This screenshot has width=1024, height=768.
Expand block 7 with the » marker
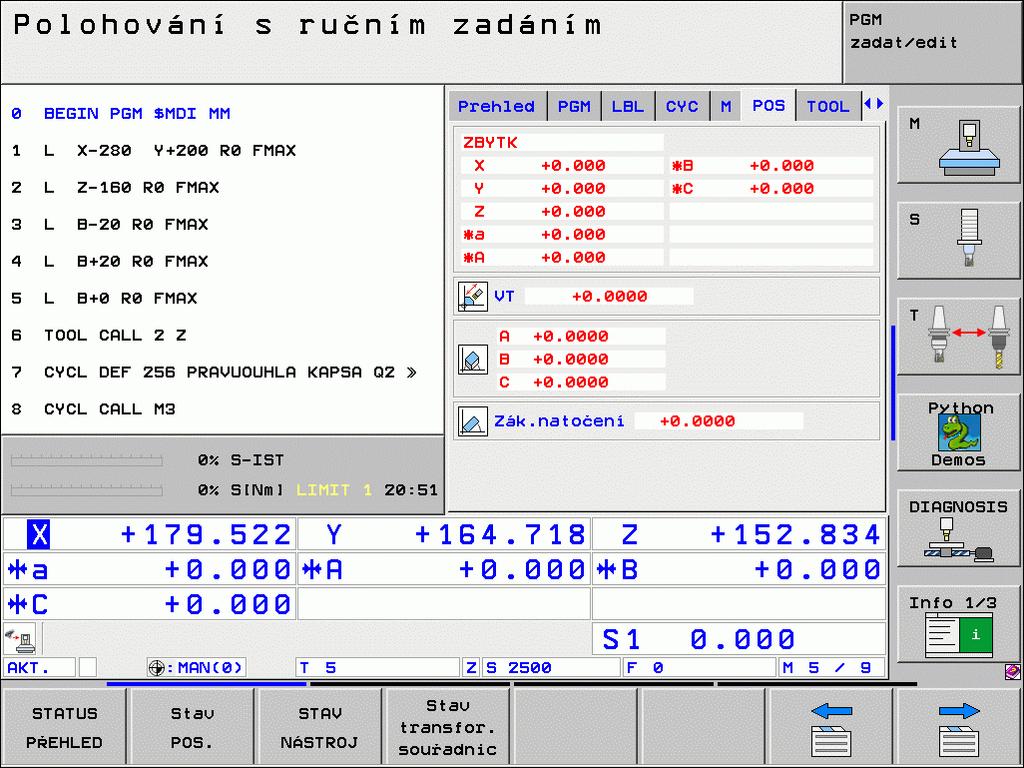click(411, 372)
